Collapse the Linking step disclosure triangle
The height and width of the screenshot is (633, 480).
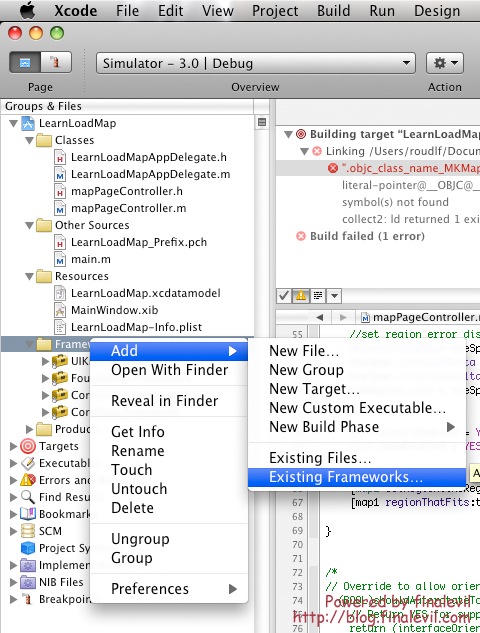coord(304,151)
